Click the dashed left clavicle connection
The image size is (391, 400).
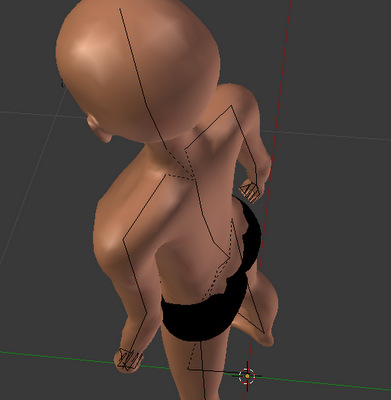[x=180, y=177]
